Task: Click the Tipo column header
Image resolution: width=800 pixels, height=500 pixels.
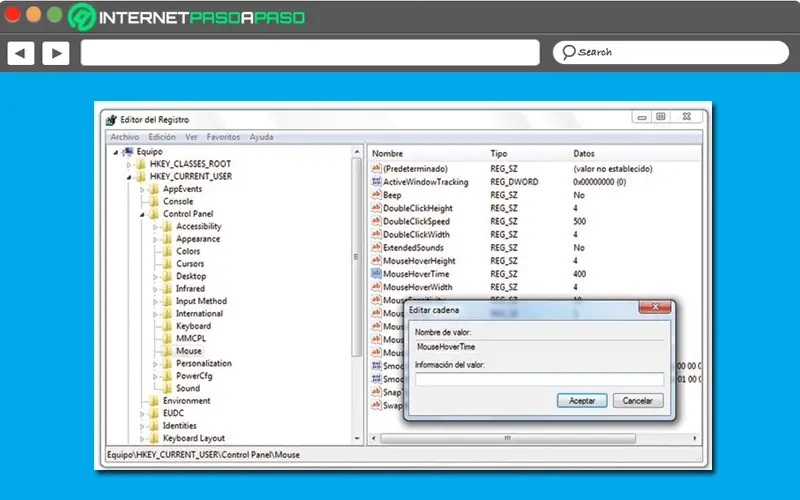Action: (x=499, y=154)
